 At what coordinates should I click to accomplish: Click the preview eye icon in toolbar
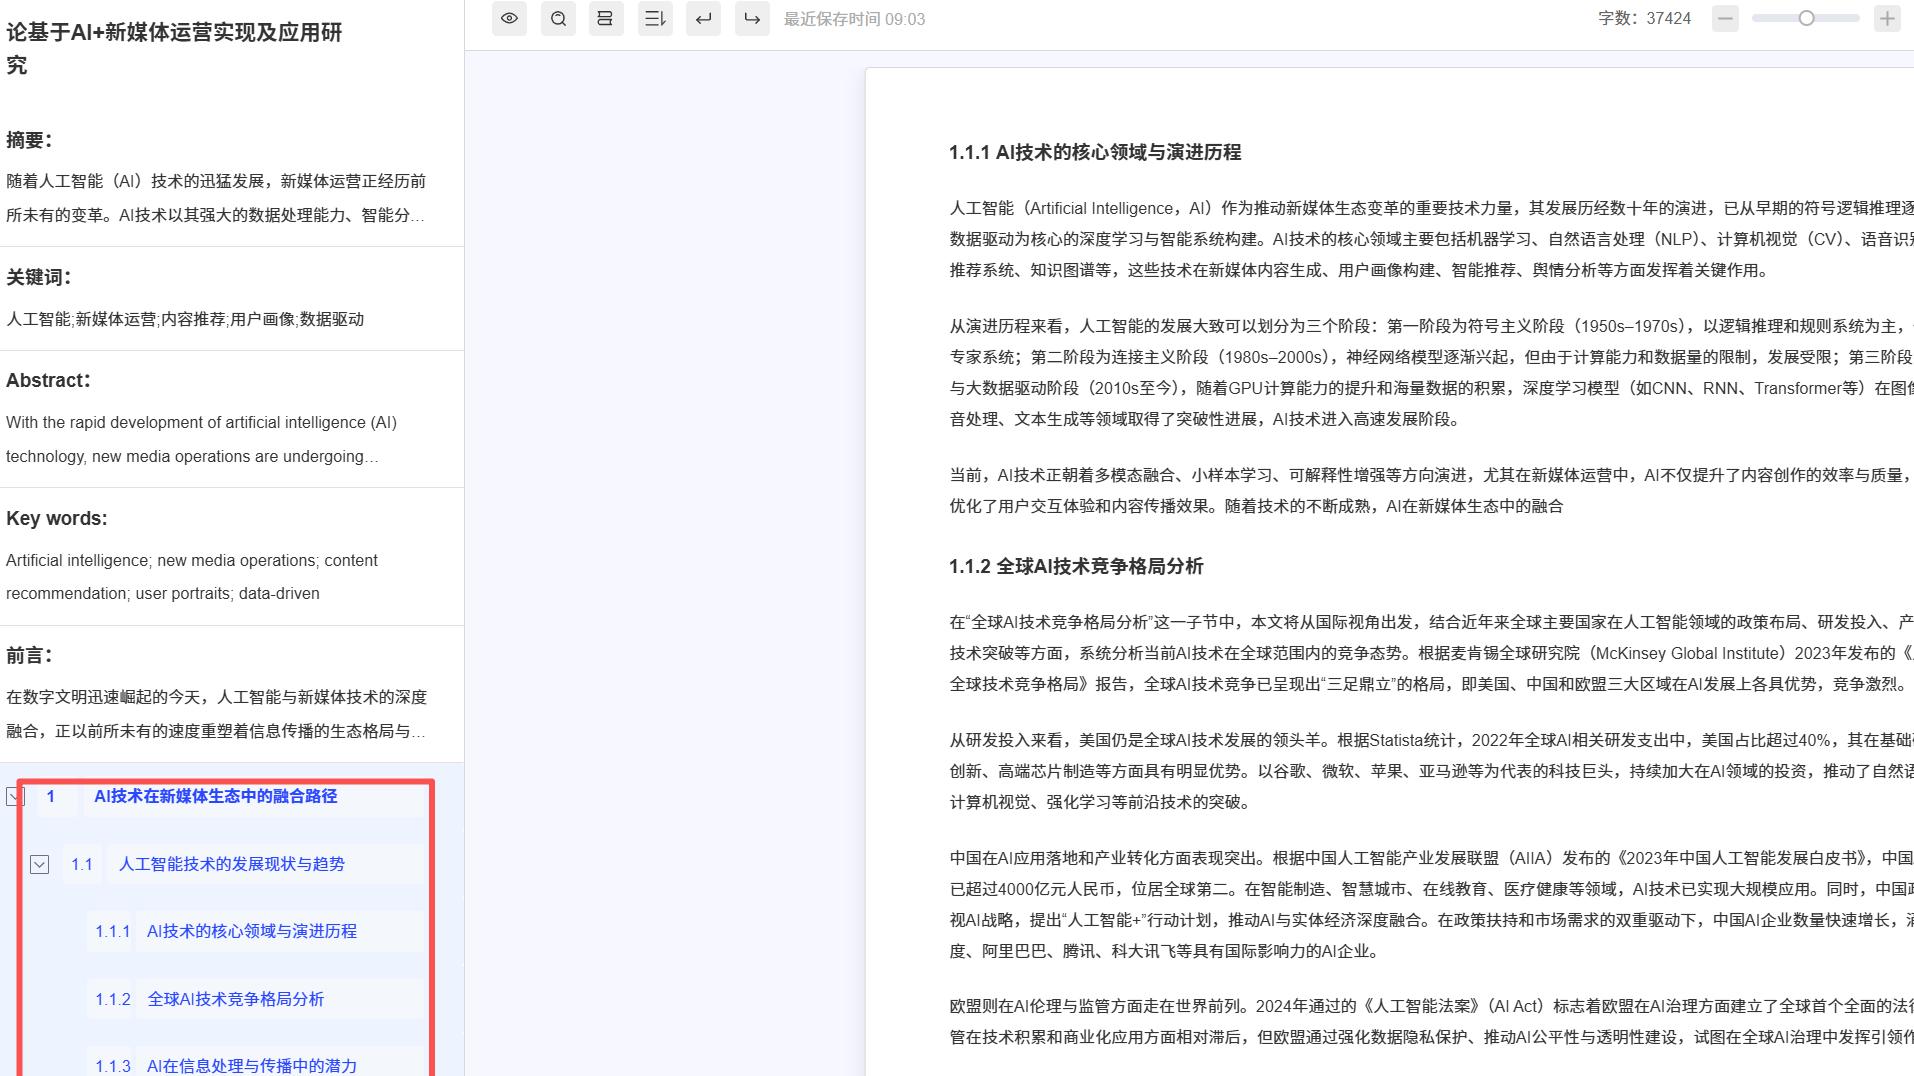tap(509, 18)
